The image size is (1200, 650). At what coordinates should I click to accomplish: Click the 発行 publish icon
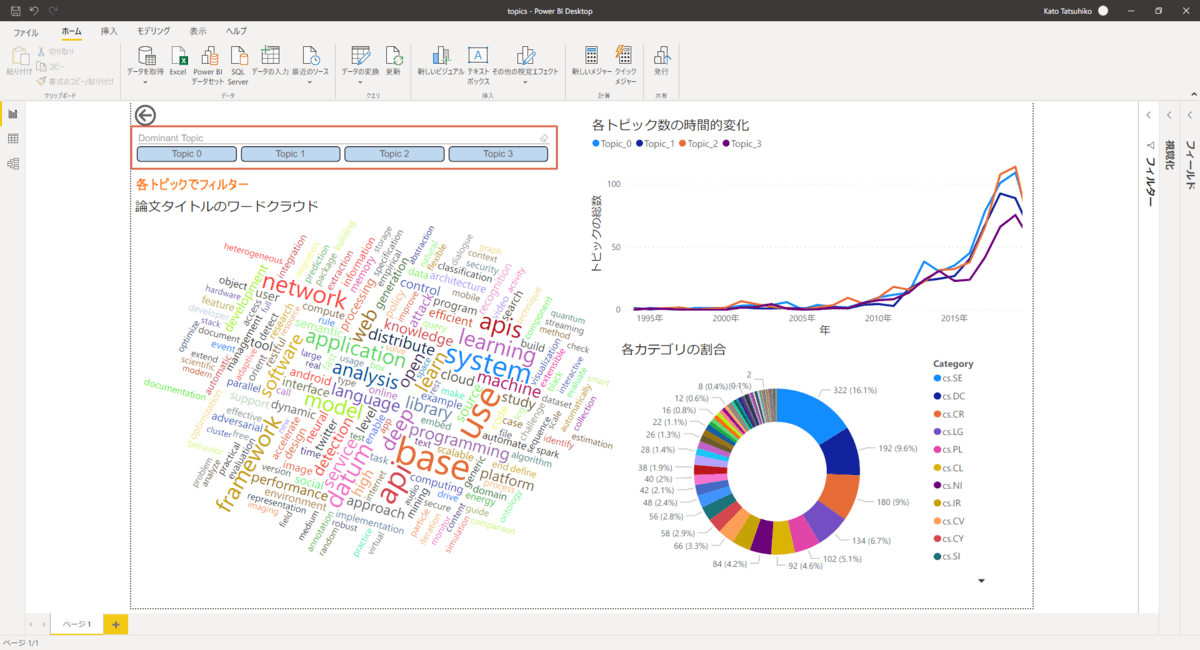point(661,58)
